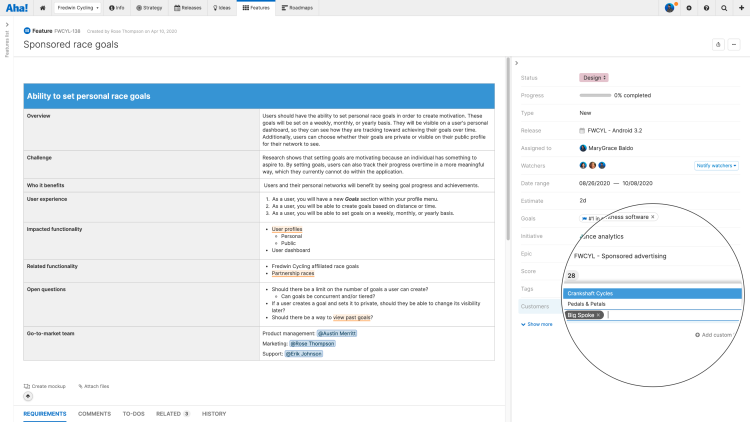Open the Info menu
750x422 pixels.
(116, 8)
